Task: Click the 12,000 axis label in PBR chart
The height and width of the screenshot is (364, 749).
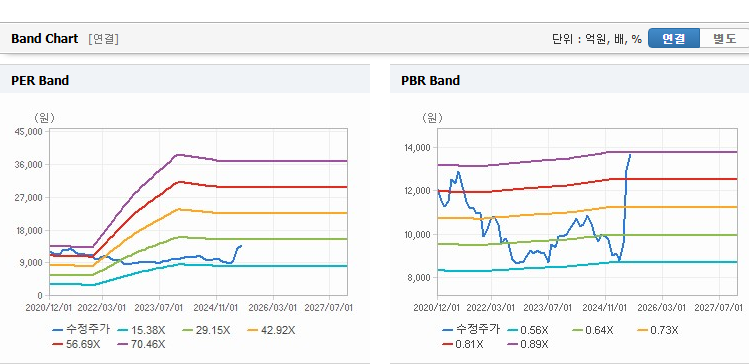Action: pos(418,191)
